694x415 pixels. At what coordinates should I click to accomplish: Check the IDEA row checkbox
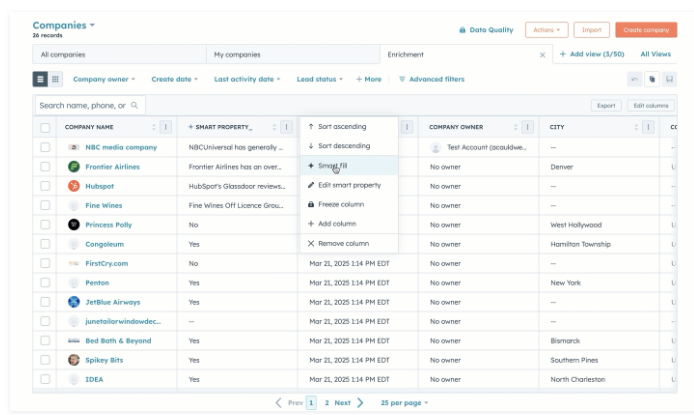pos(45,379)
